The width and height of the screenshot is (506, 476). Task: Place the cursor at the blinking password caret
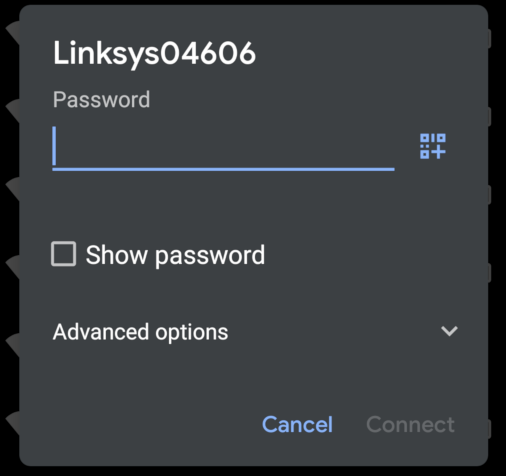click(x=54, y=146)
